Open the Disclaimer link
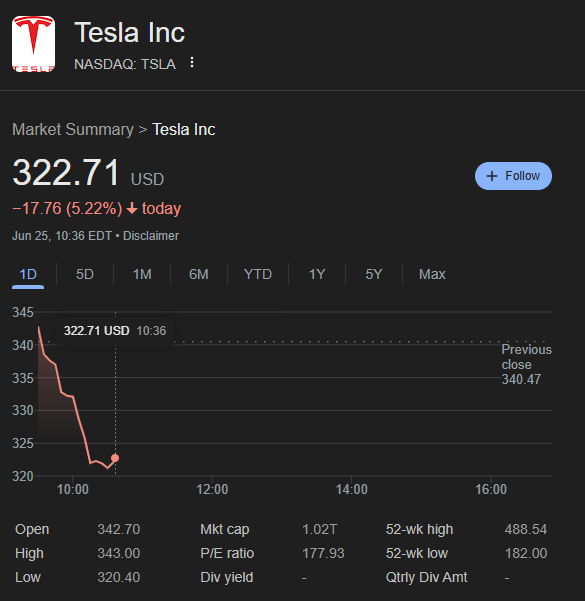 [151, 236]
